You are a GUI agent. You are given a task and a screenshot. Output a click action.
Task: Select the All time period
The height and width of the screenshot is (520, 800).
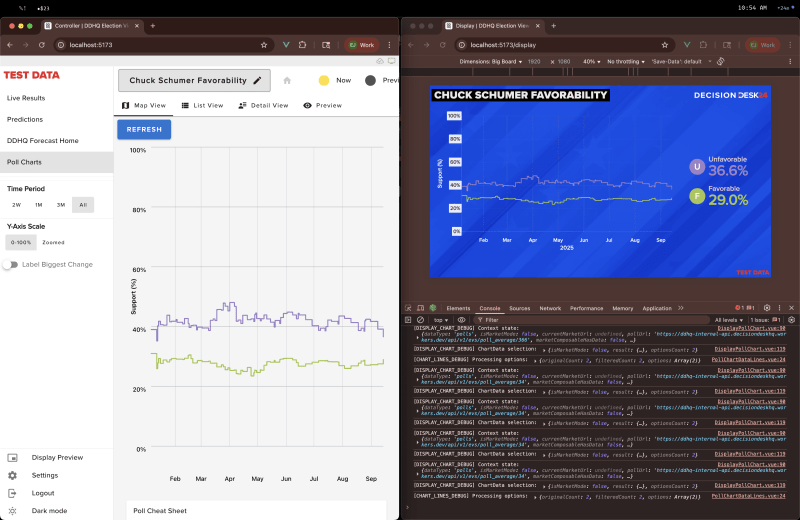[83, 205]
